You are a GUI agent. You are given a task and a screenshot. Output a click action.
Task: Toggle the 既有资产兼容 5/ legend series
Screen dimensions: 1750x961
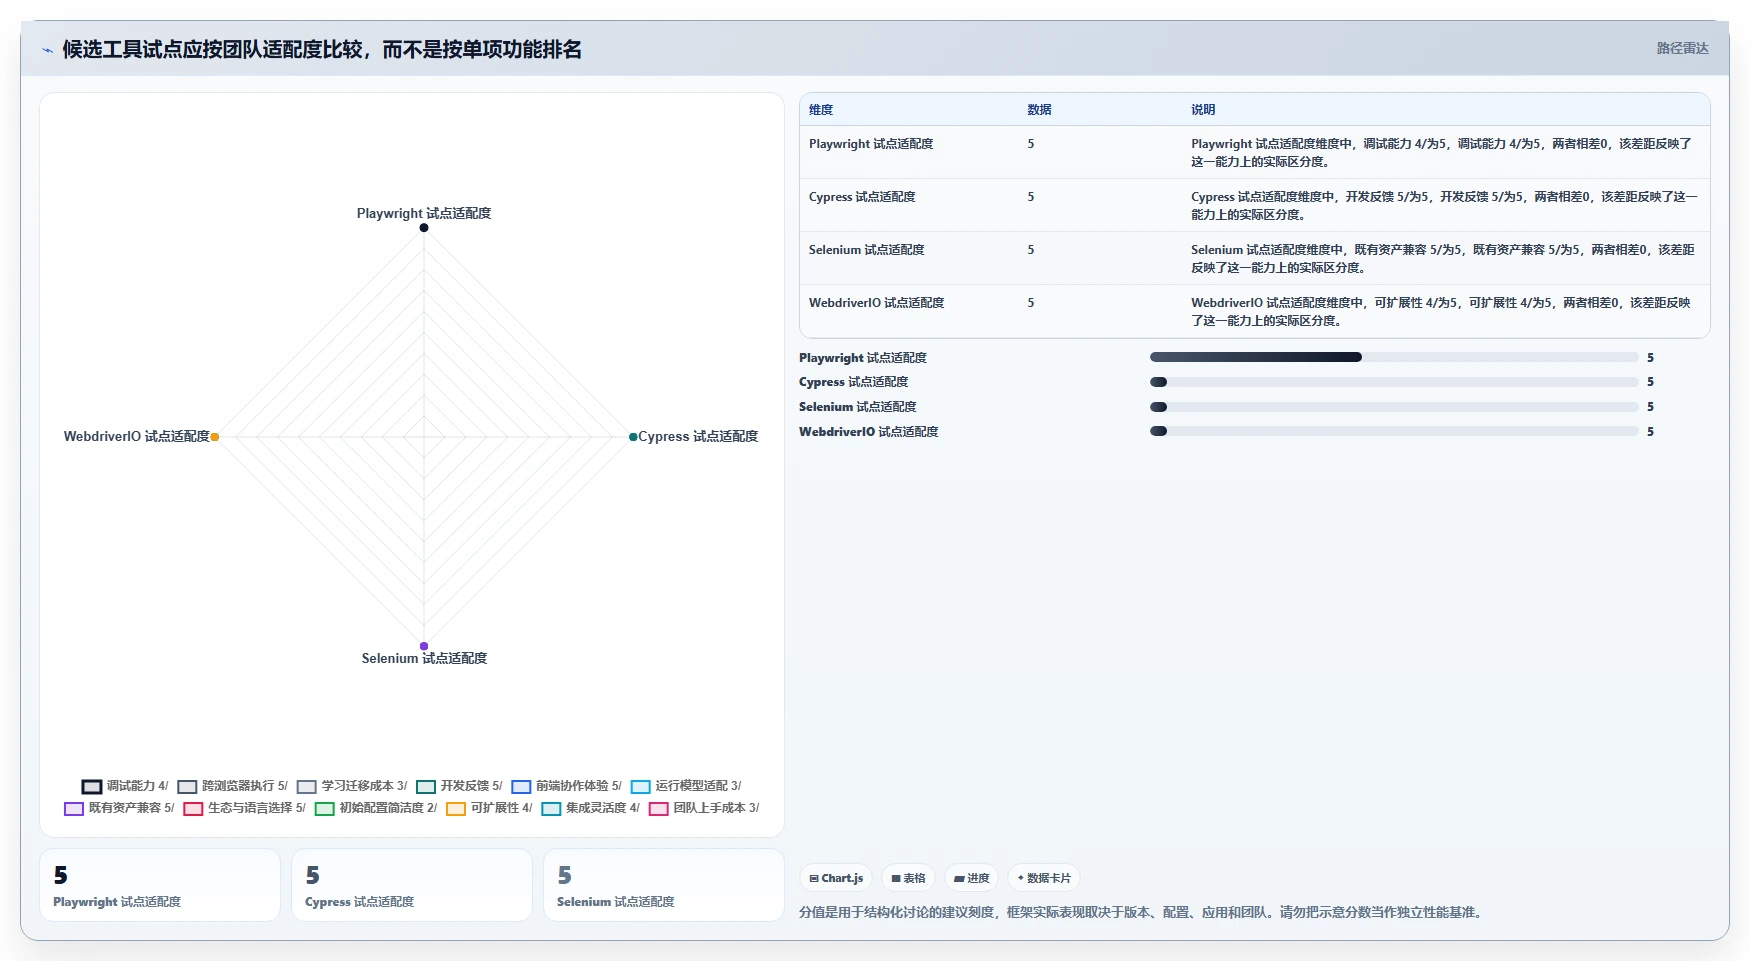tap(119, 808)
